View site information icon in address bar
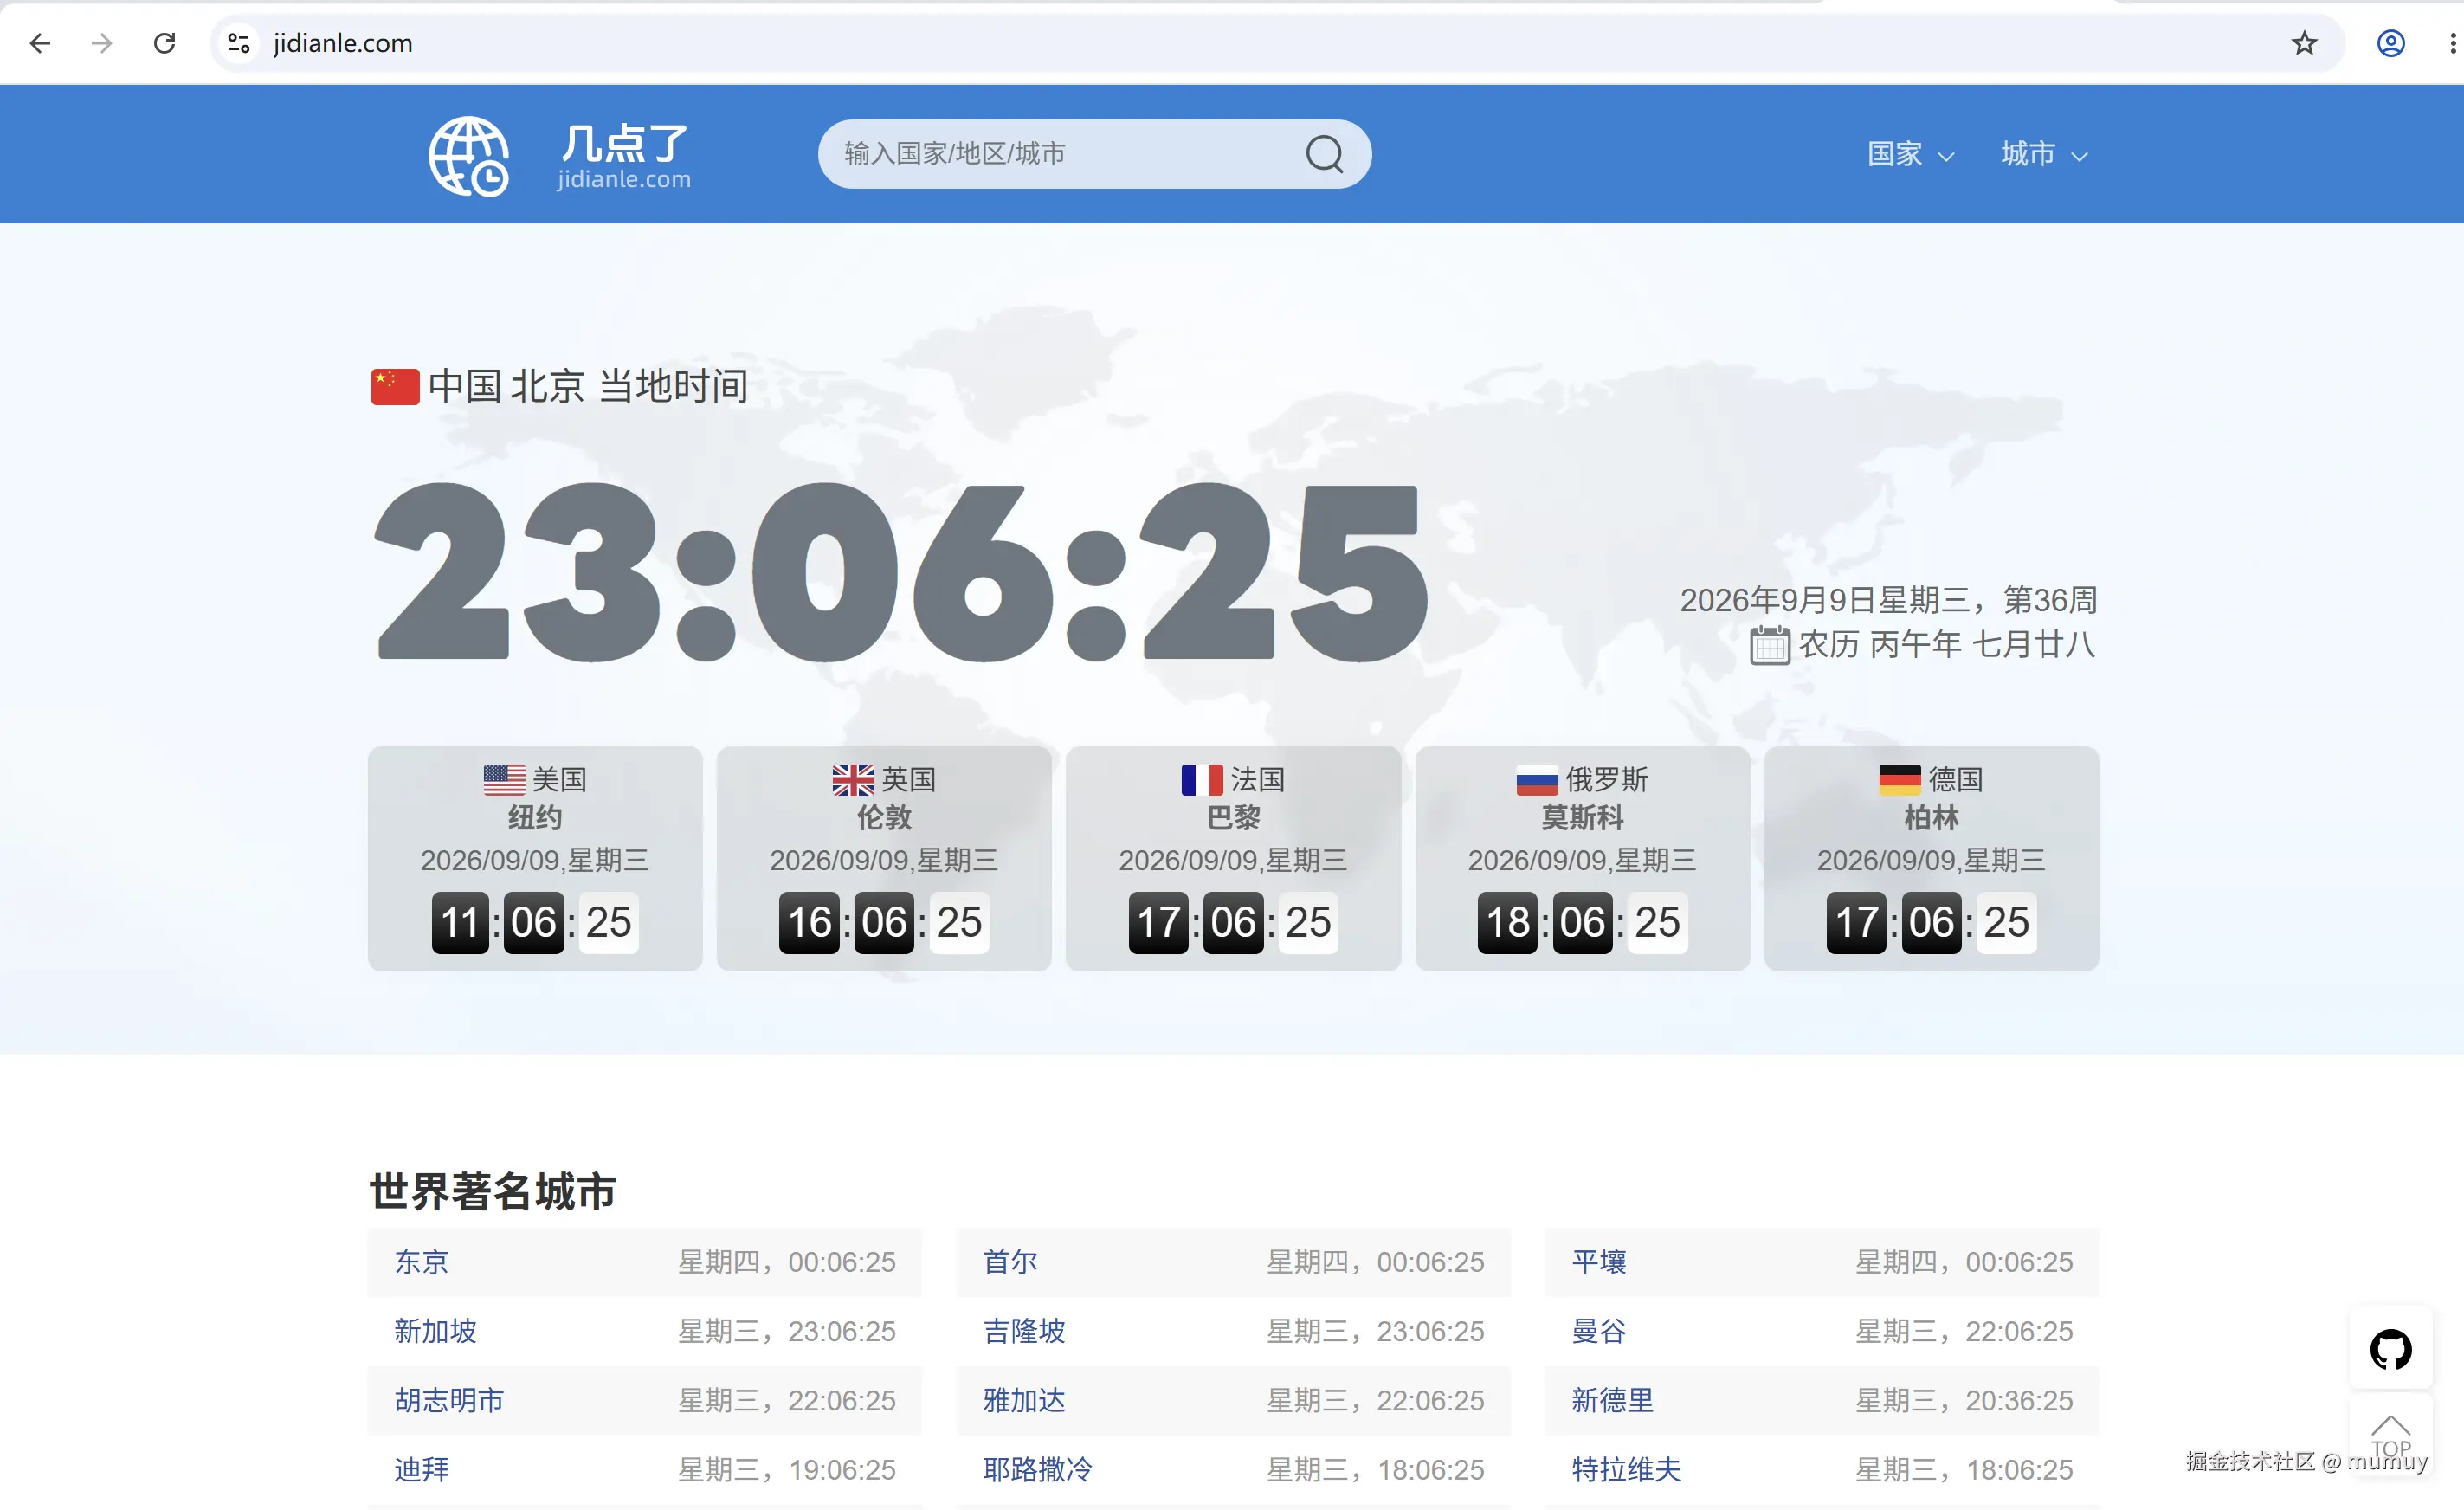Screen dimensions: 2464x1510 point(239,43)
